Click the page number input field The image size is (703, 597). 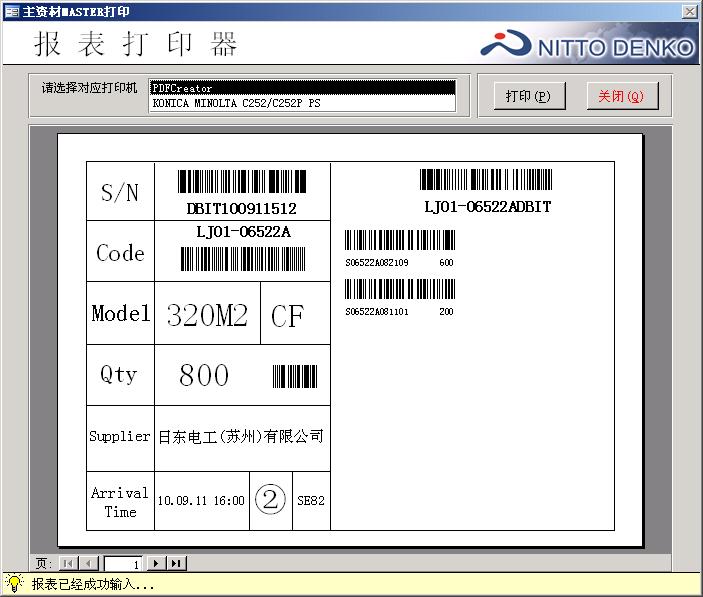(123, 564)
